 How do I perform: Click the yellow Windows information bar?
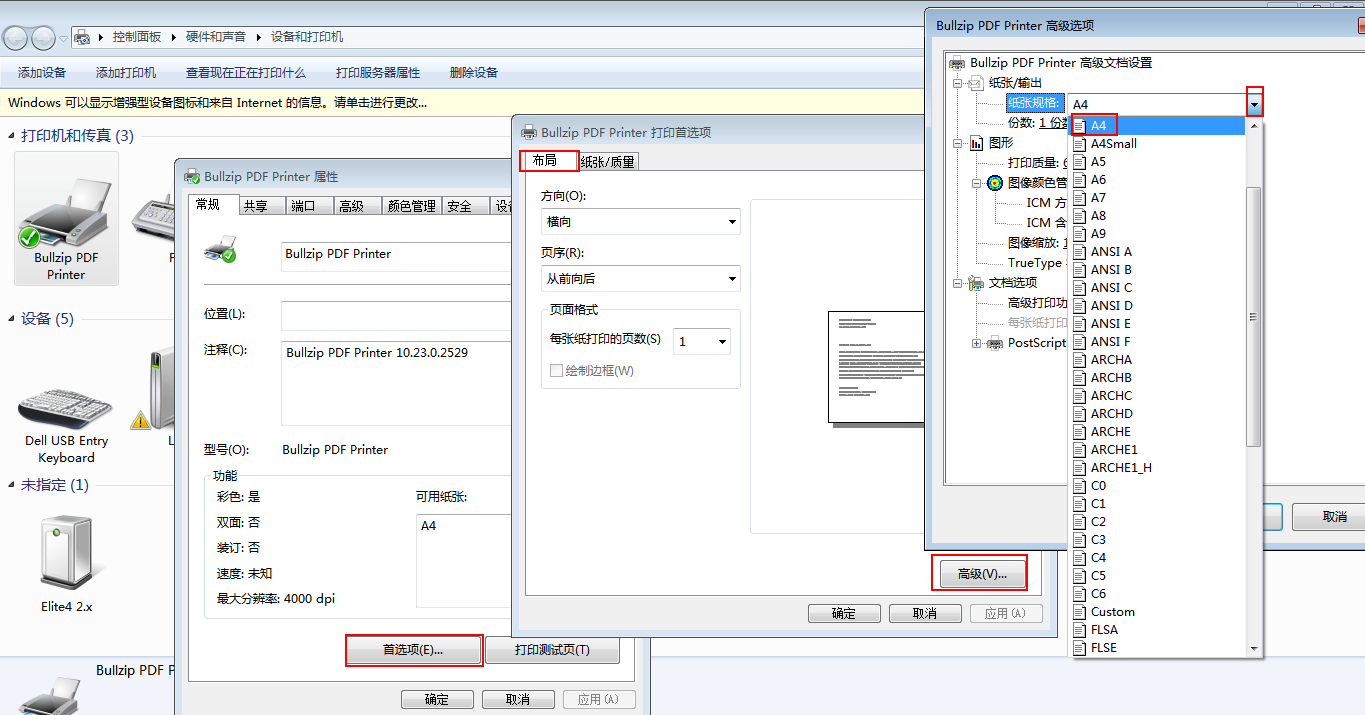[464, 102]
